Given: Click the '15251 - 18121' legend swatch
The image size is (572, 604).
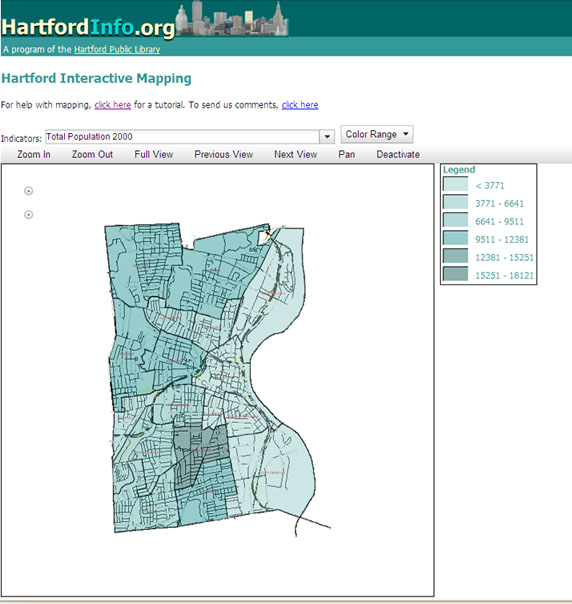Looking at the screenshot, I should tap(455, 274).
